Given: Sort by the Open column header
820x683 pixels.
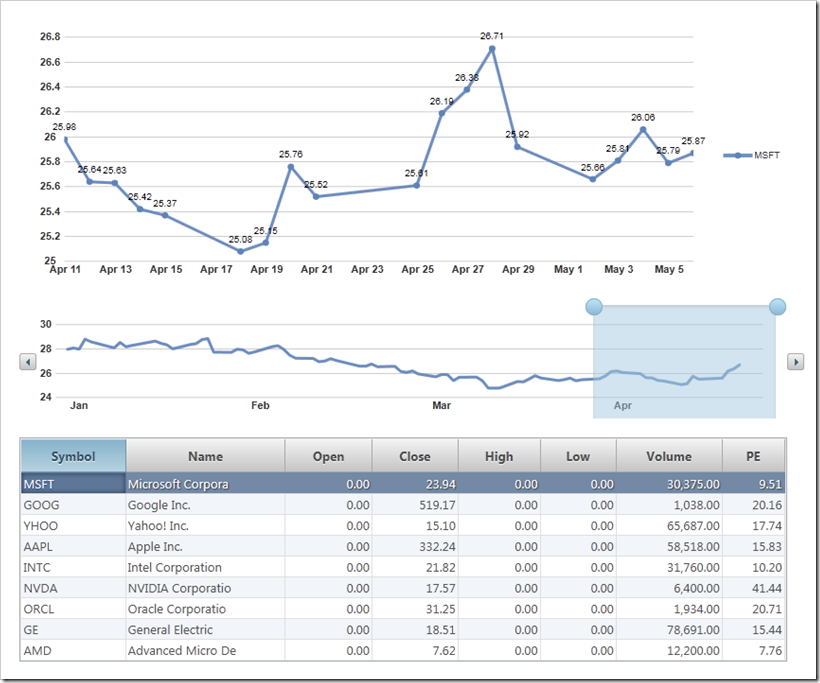Looking at the screenshot, I should (328, 456).
